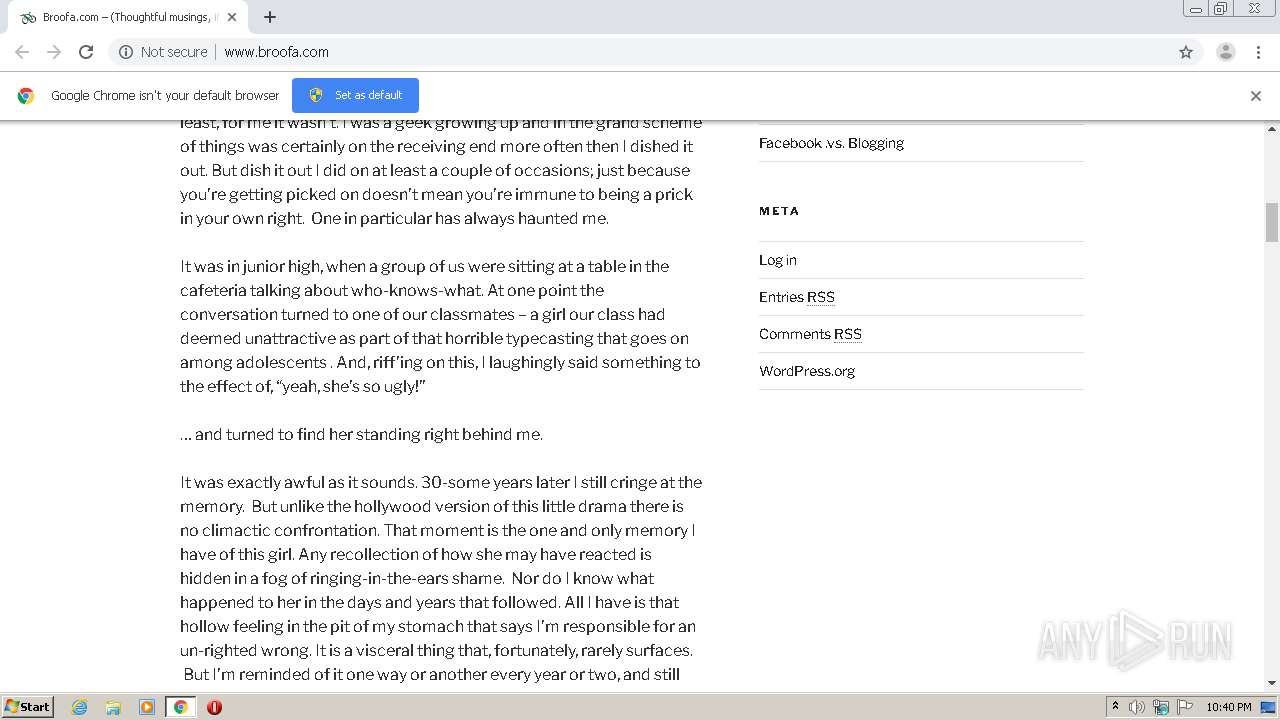Open the network tray icon
1280x720 pixels.
[1161, 707]
